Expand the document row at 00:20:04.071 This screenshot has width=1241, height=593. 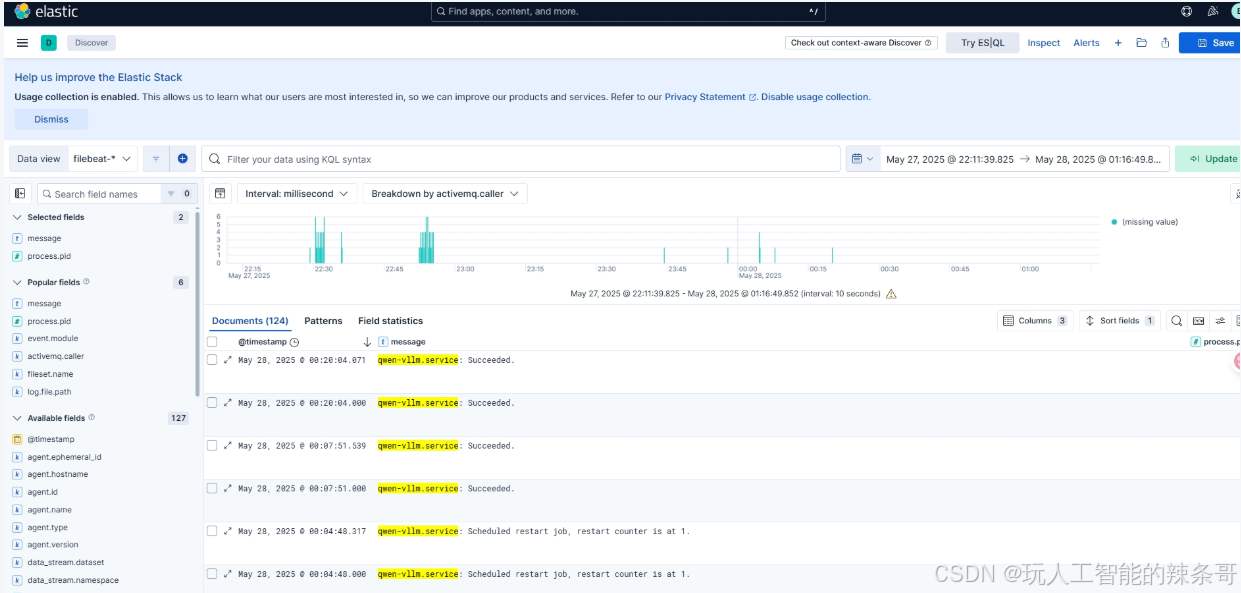point(227,360)
